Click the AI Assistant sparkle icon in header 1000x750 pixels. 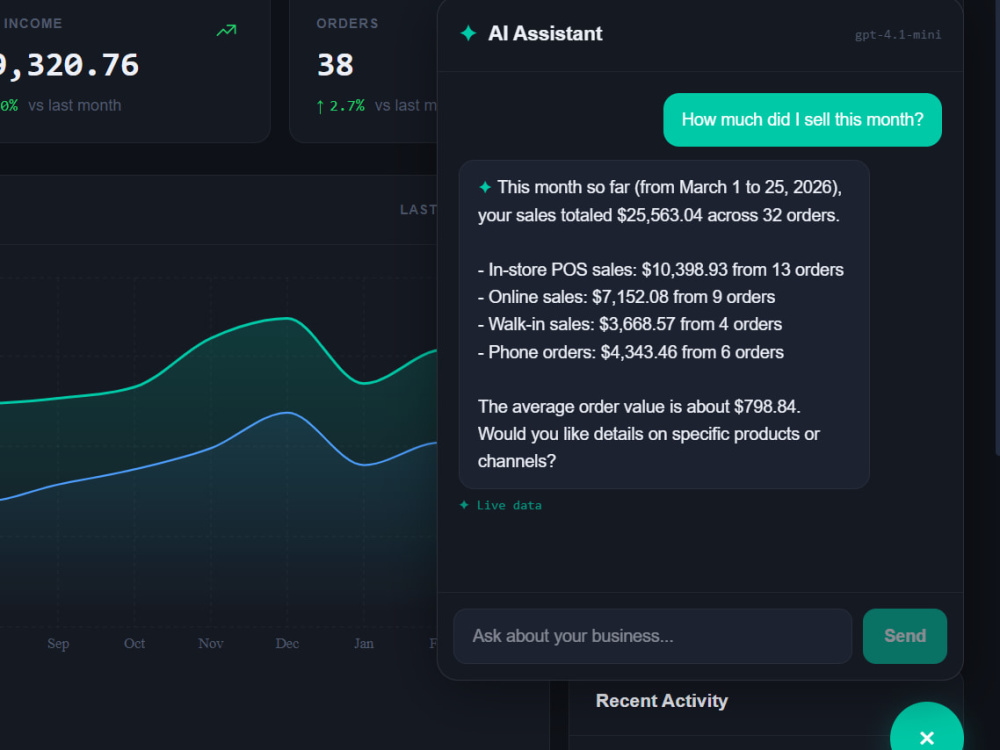pos(468,33)
